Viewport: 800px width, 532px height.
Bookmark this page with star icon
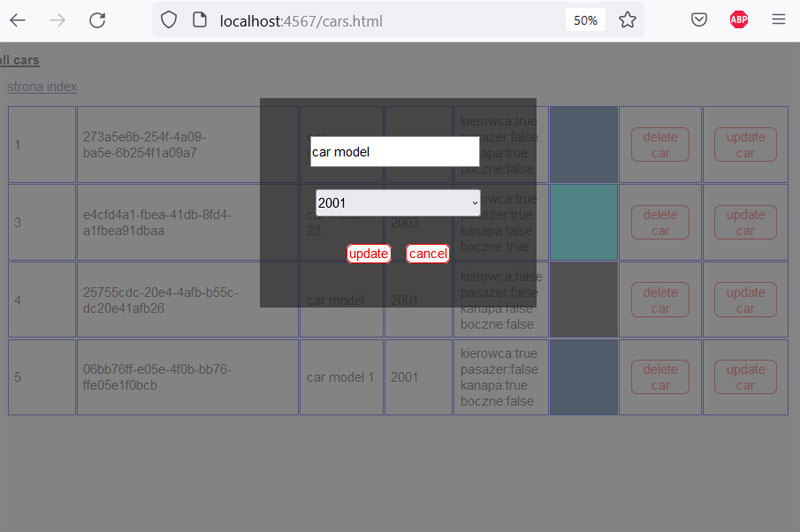click(627, 20)
